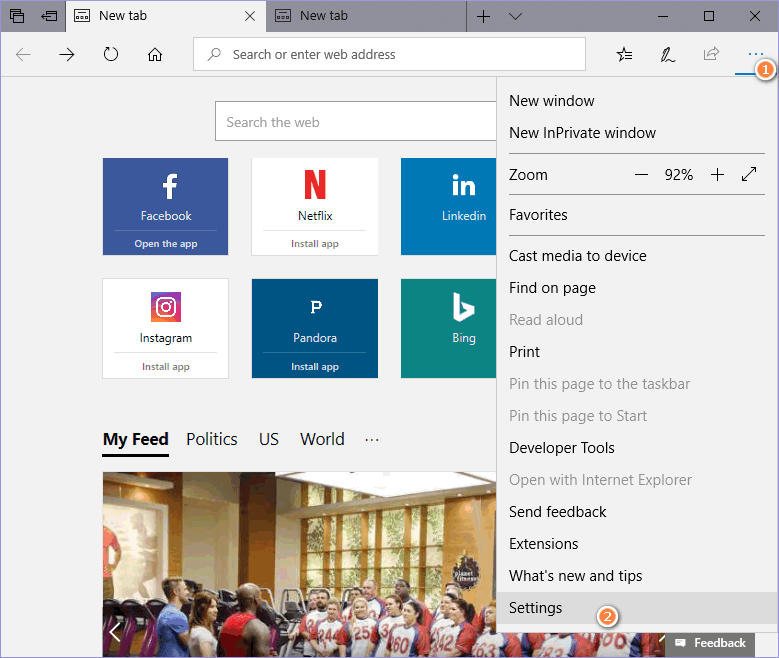Switch to the second New tab
The height and width of the screenshot is (658, 779).
coord(366,16)
